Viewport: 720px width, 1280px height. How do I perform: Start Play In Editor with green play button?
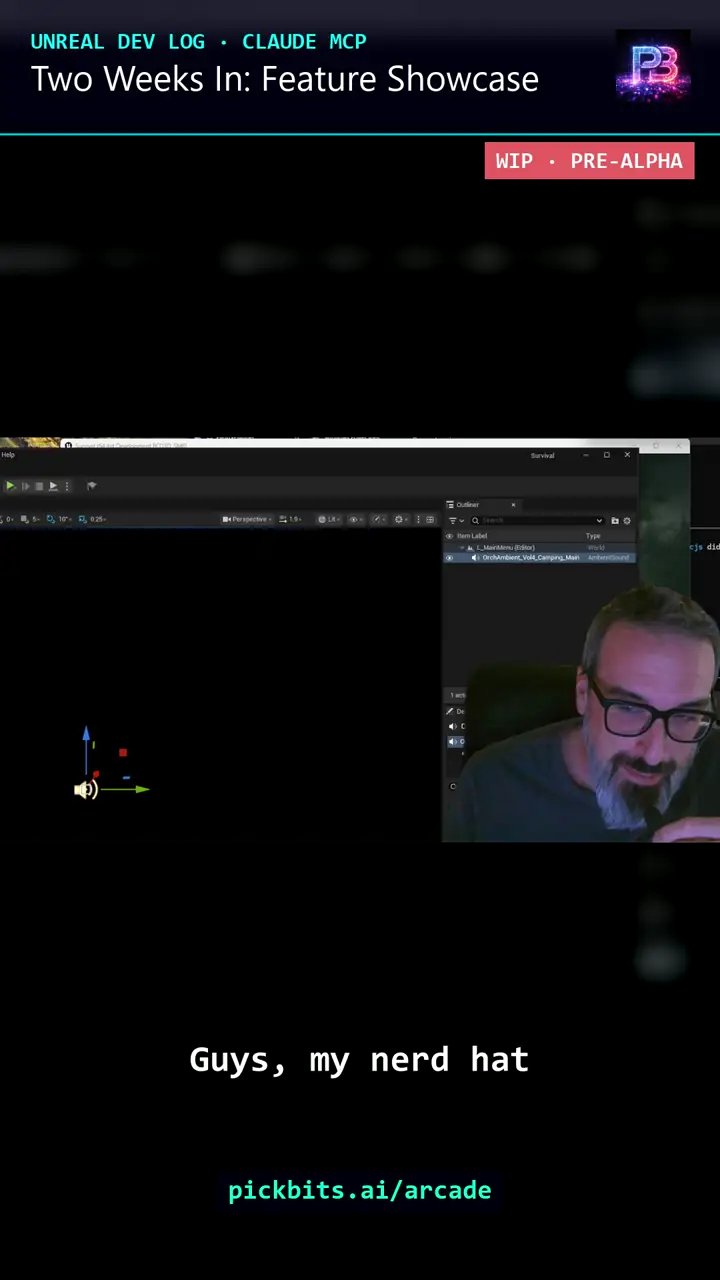(11, 486)
